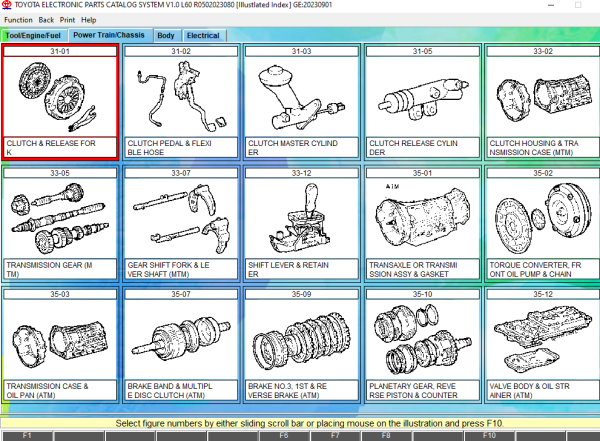Click the 'VALVE BODY & OIL STRAINER' caption
The height and width of the screenshot is (441, 600).
[543, 390]
